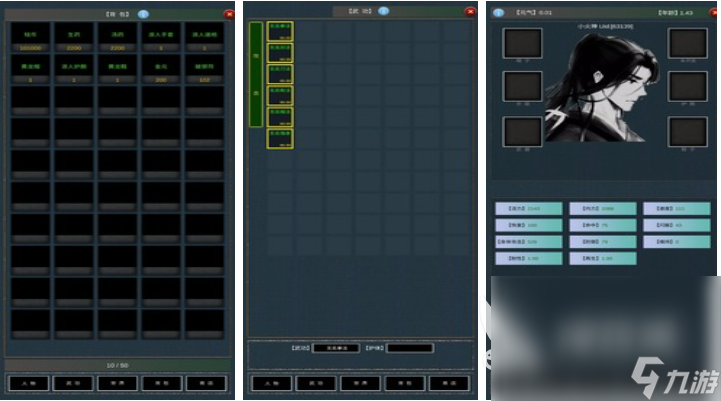Screen dimensions: 721x401
Task: Click second bottom nav button in skills panel
Action: (316, 383)
